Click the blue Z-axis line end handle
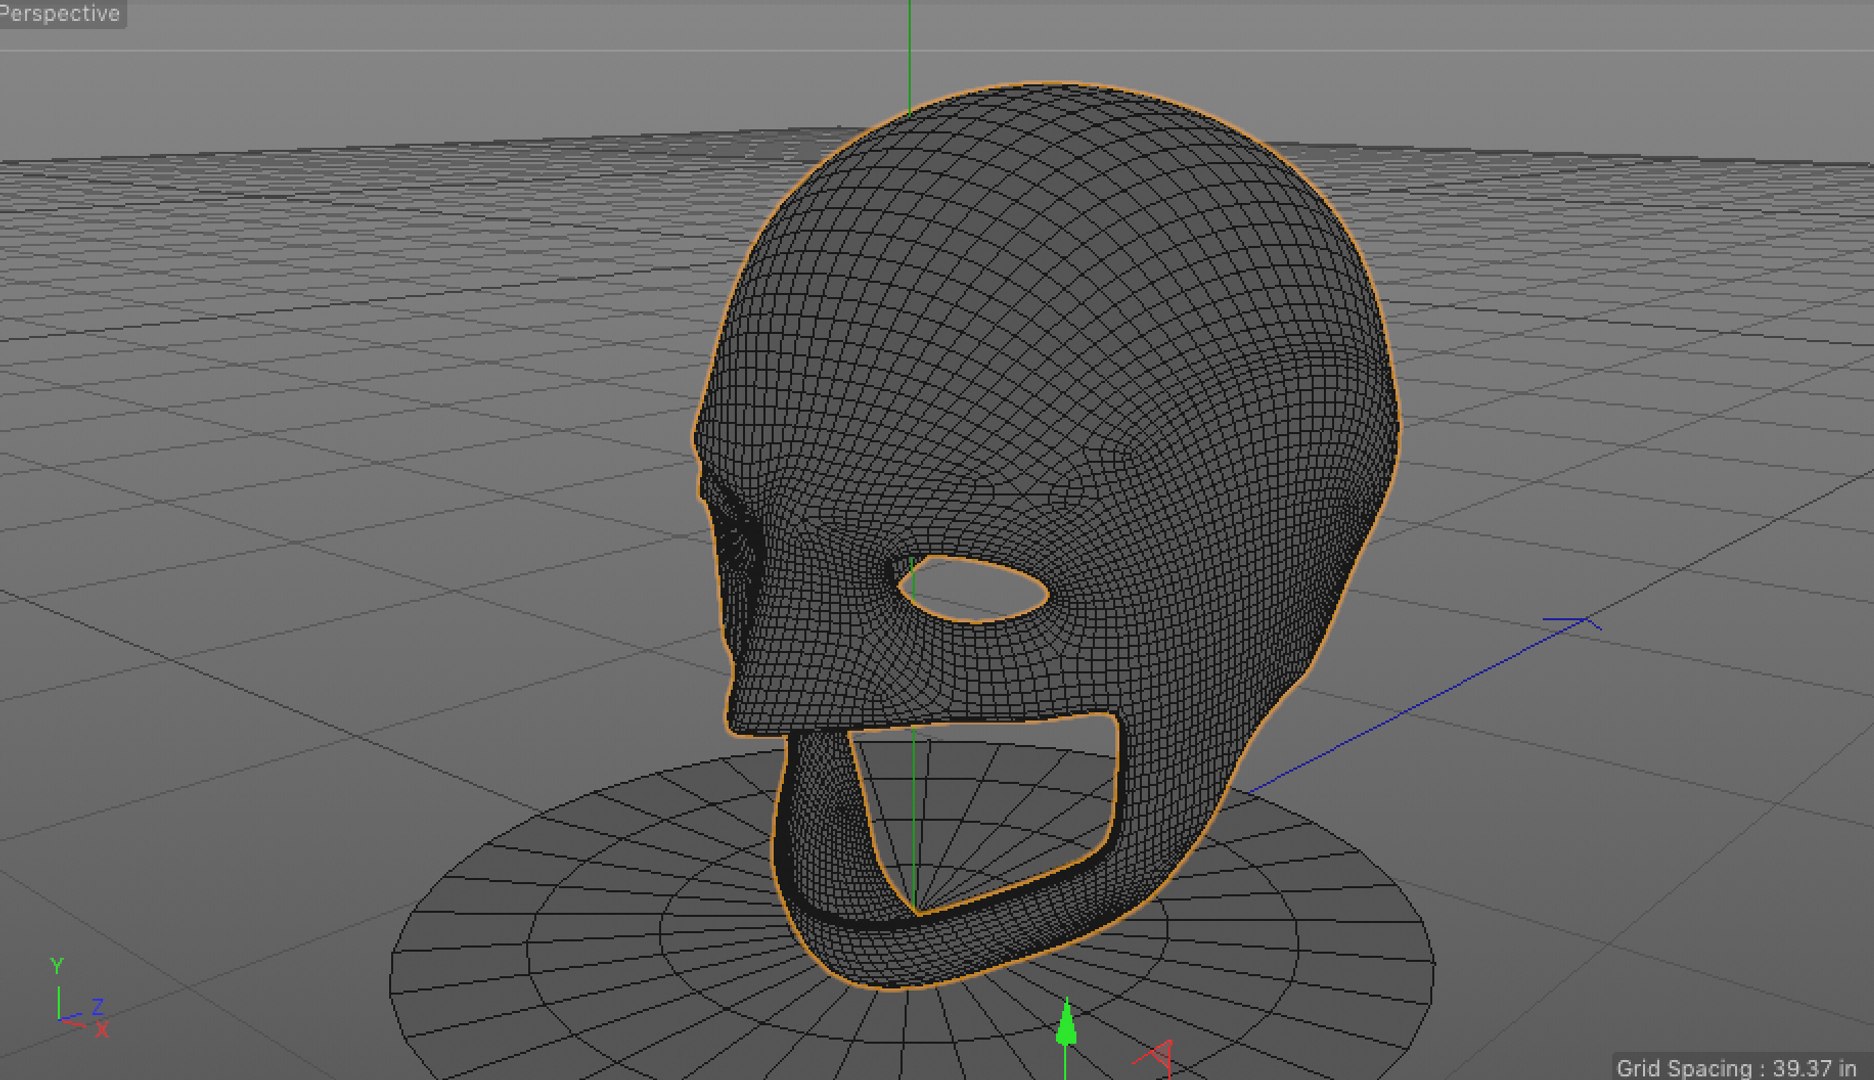 click(x=1573, y=623)
